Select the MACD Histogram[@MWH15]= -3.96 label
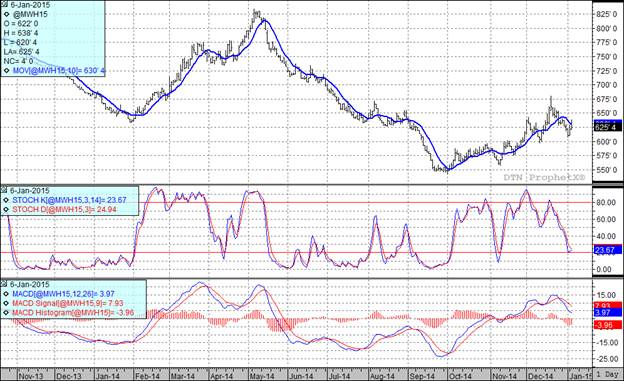624x381 pixels. pyautogui.click(x=73, y=313)
